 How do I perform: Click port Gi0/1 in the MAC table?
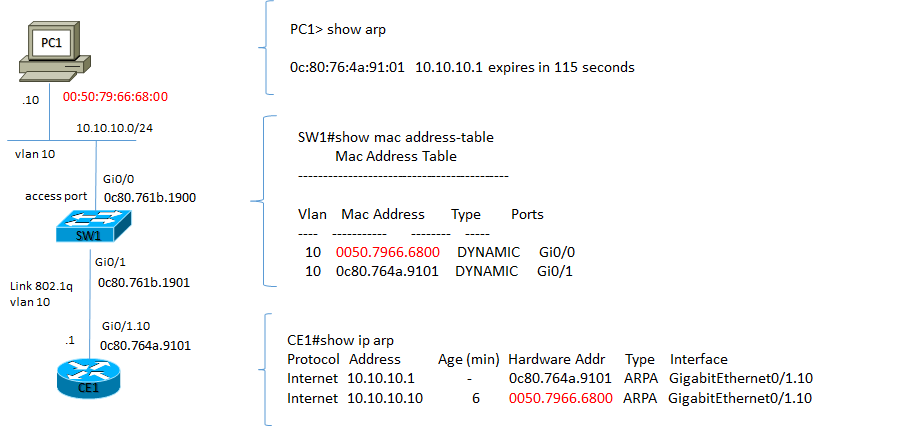coord(554,271)
